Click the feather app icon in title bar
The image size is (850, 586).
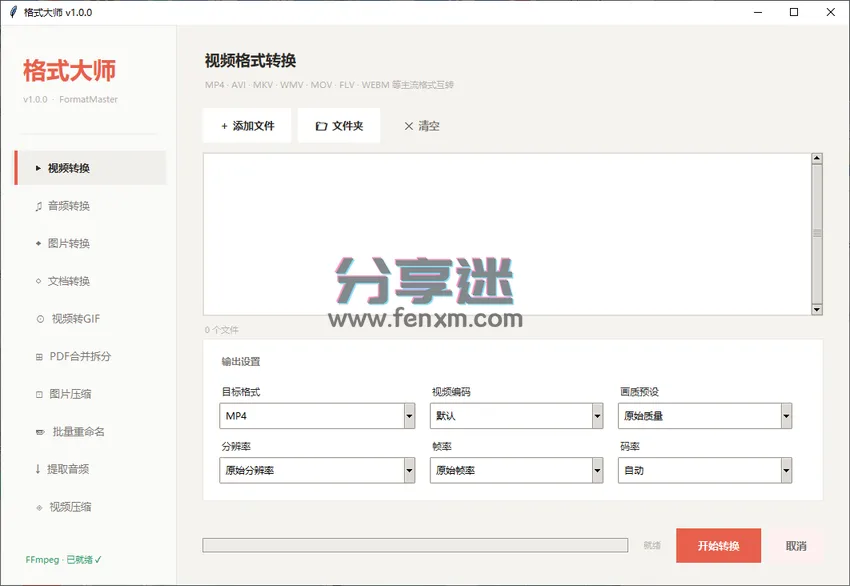pyautogui.click(x=13, y=12)
